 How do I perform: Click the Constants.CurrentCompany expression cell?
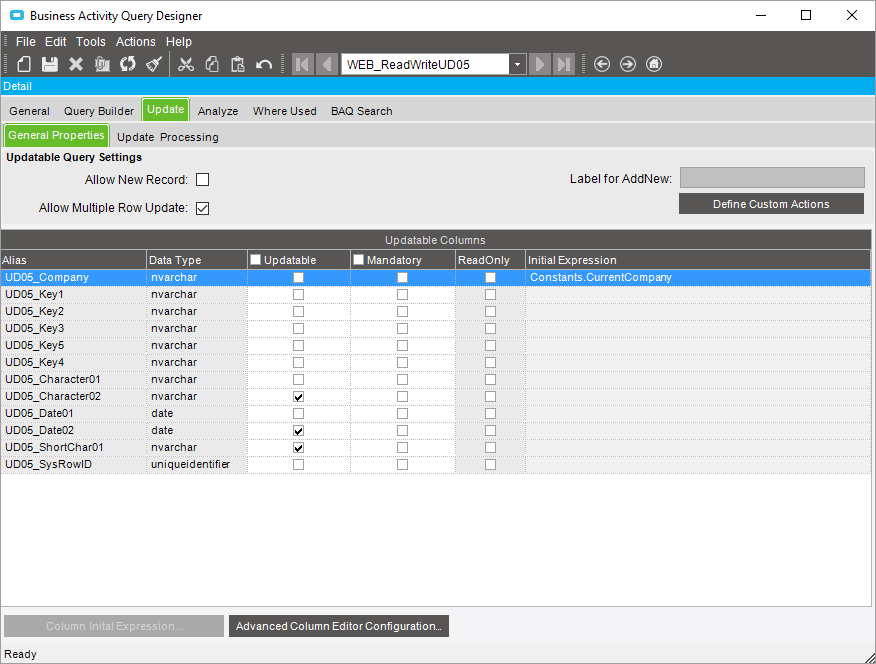pos(698,278)
